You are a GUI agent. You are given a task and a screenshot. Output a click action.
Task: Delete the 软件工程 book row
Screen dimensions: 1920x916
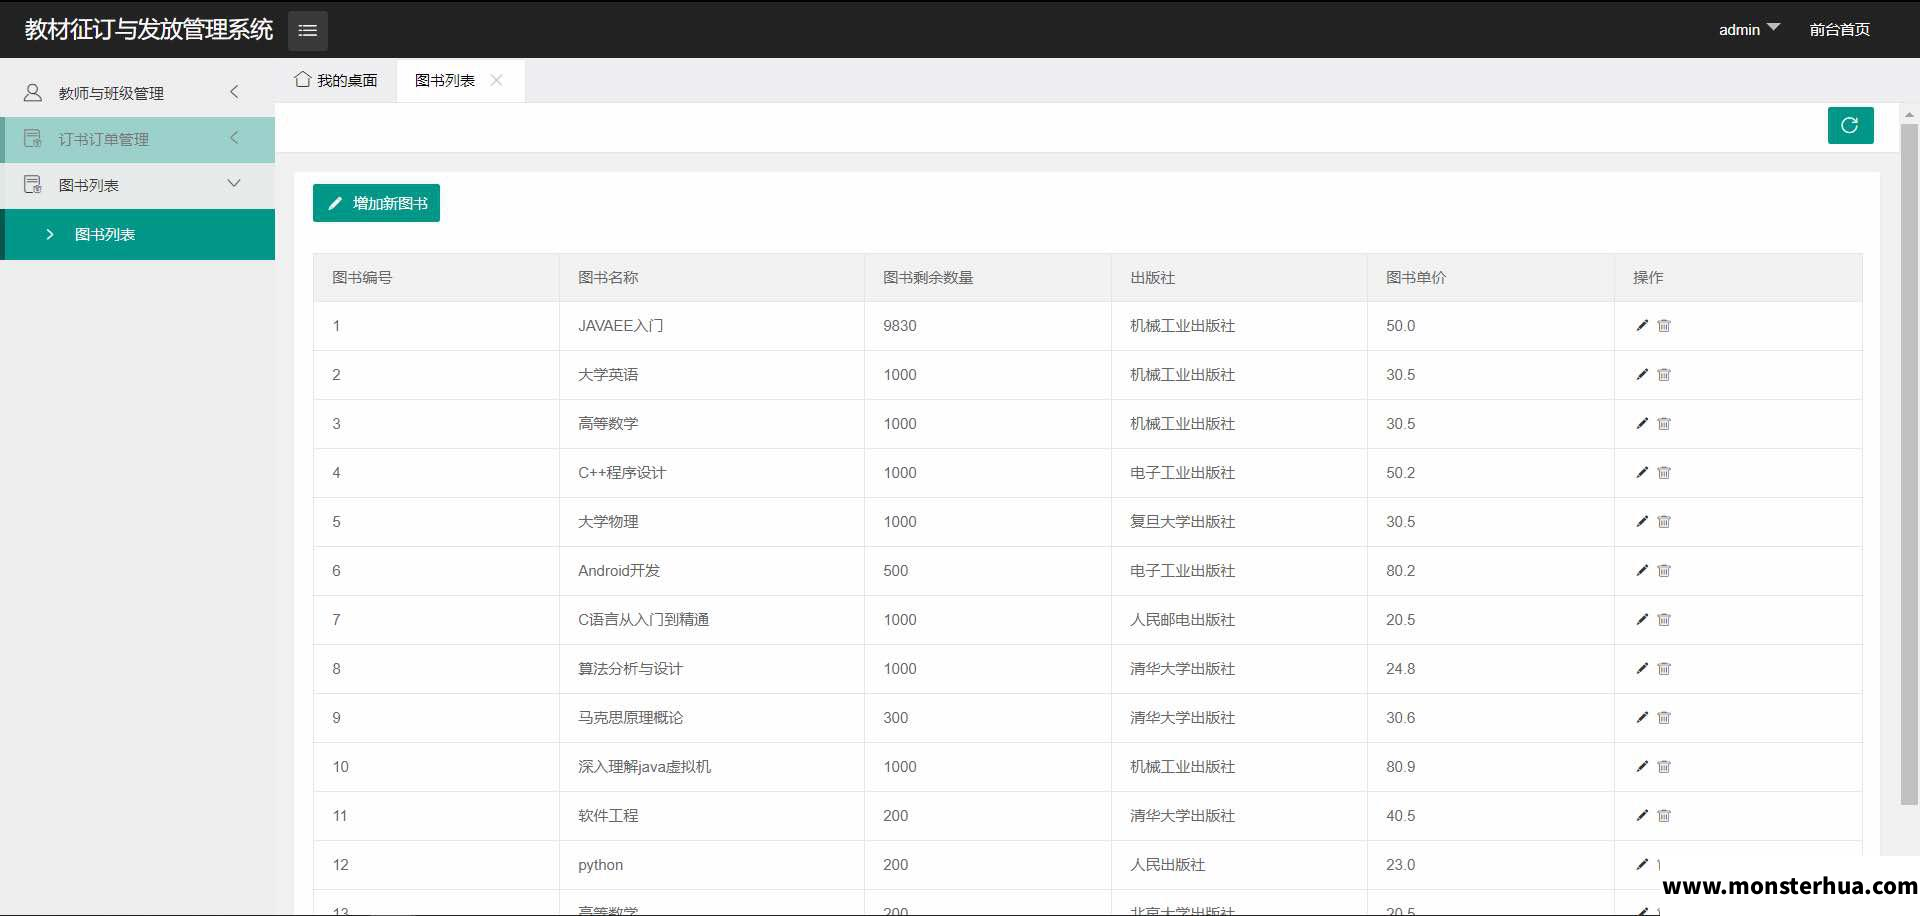tap(1664, 815)
